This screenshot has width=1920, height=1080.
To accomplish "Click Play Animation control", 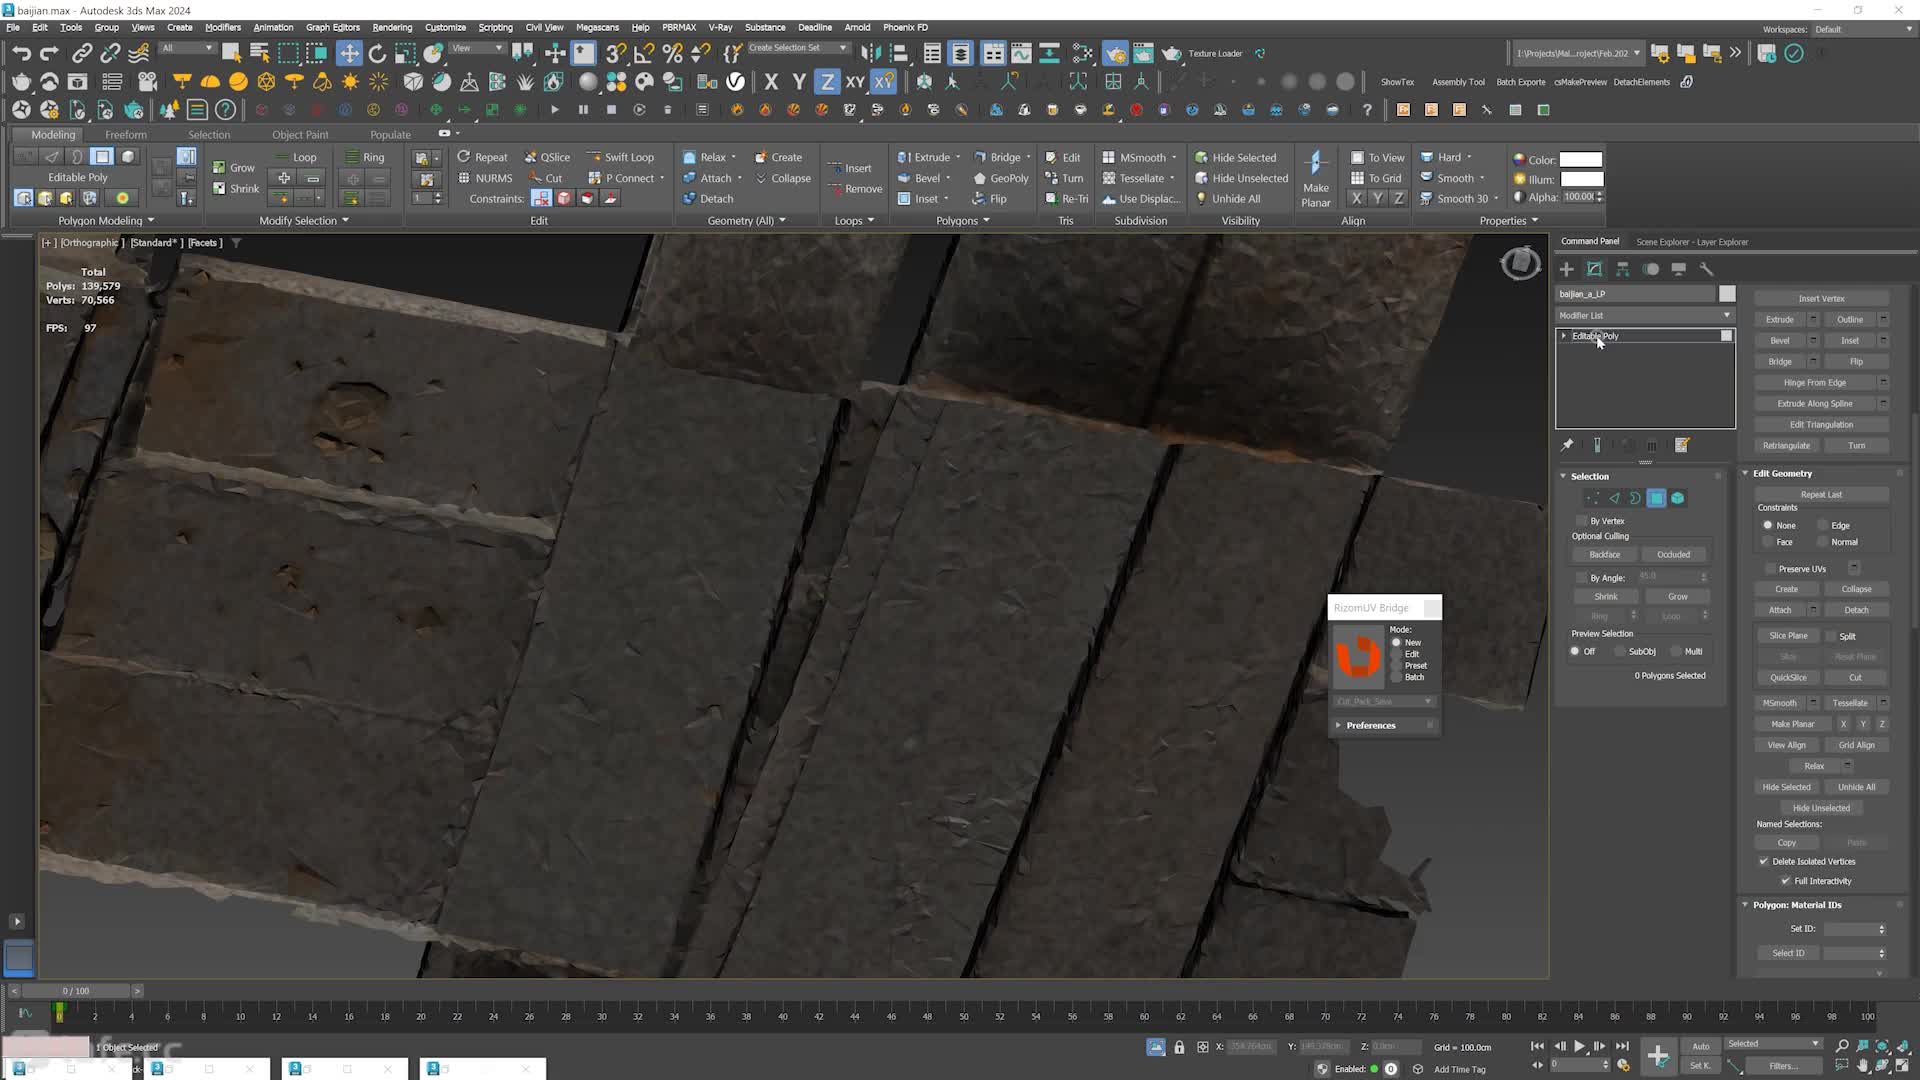I will (x=1579, y=1046).
